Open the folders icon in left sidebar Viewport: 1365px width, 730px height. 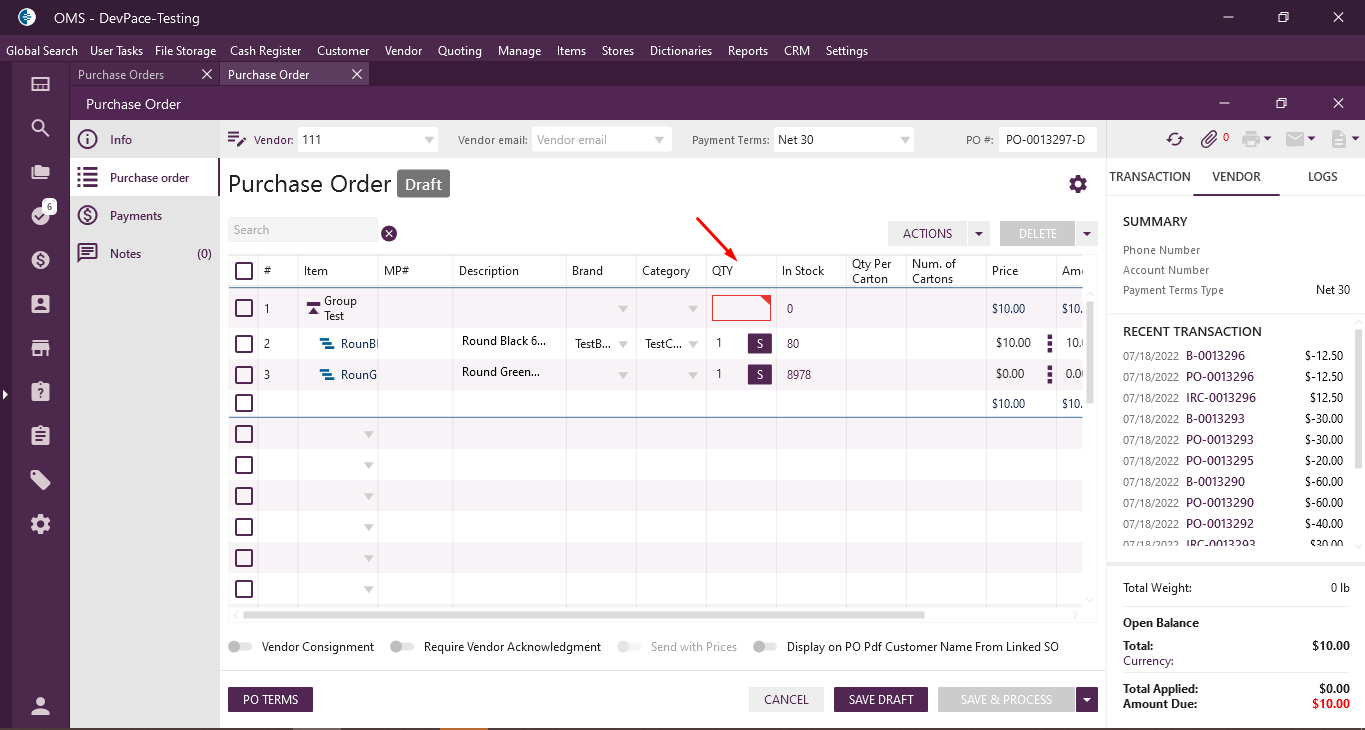pos(41,172)
